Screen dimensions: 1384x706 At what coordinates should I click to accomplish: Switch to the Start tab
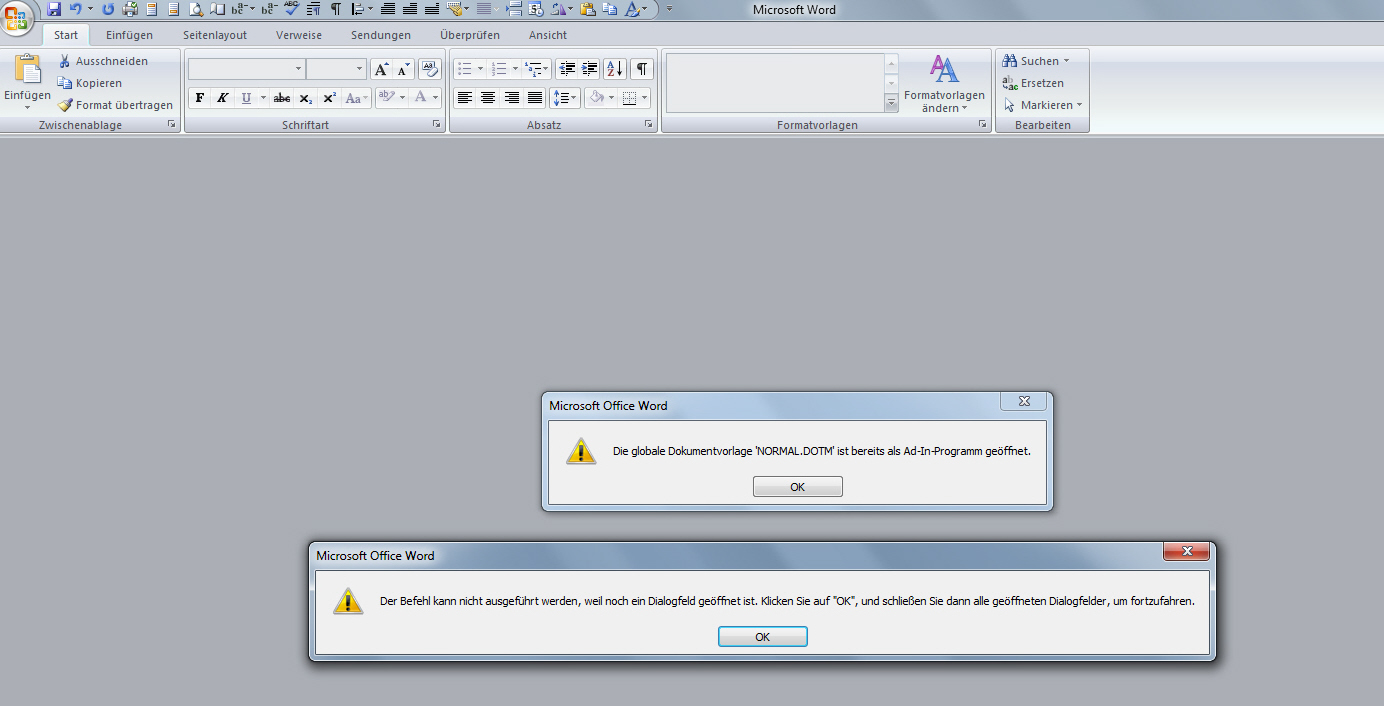pyautogui.click(x=66, y=35)
